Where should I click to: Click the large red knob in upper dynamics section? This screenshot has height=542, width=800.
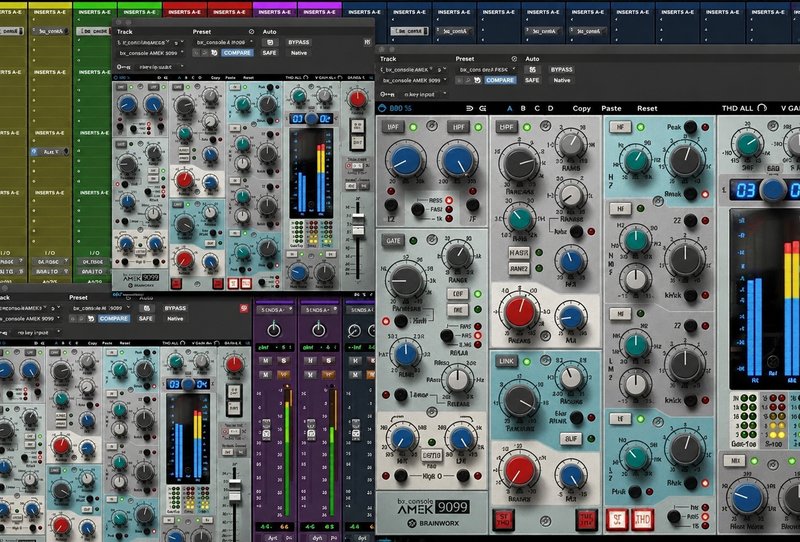click(x=519, y=312)
